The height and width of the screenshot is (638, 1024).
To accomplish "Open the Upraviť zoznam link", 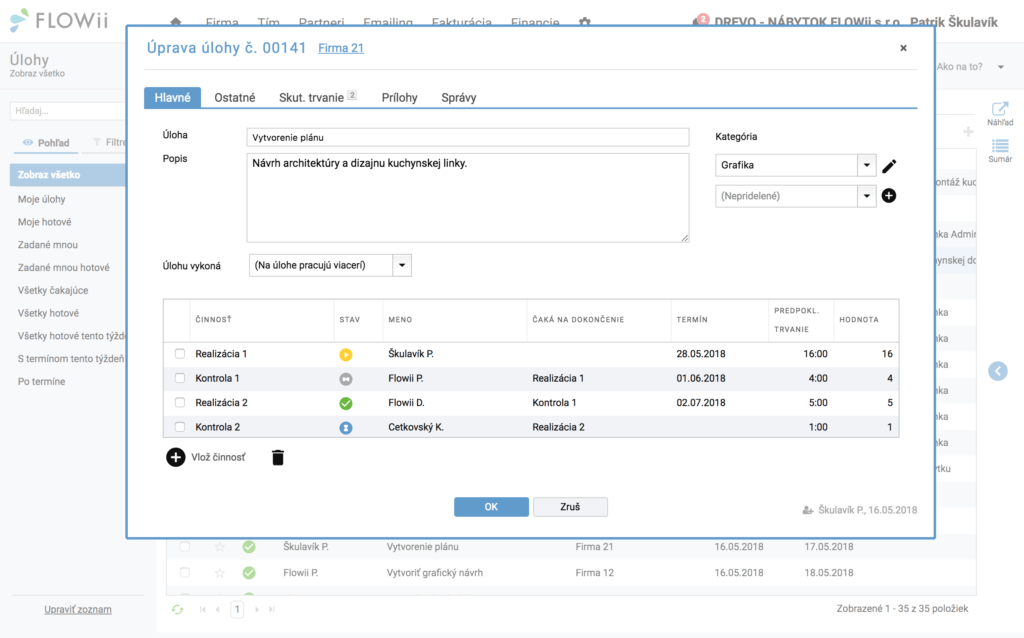I will click(78, 609).
